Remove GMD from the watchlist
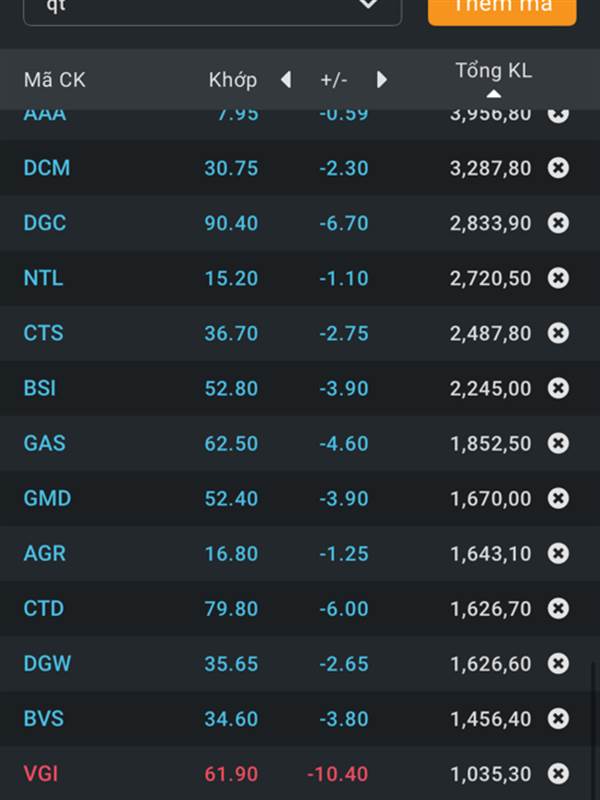The height and width of the screenshot is (800, 600). click(x=558, y=498)
